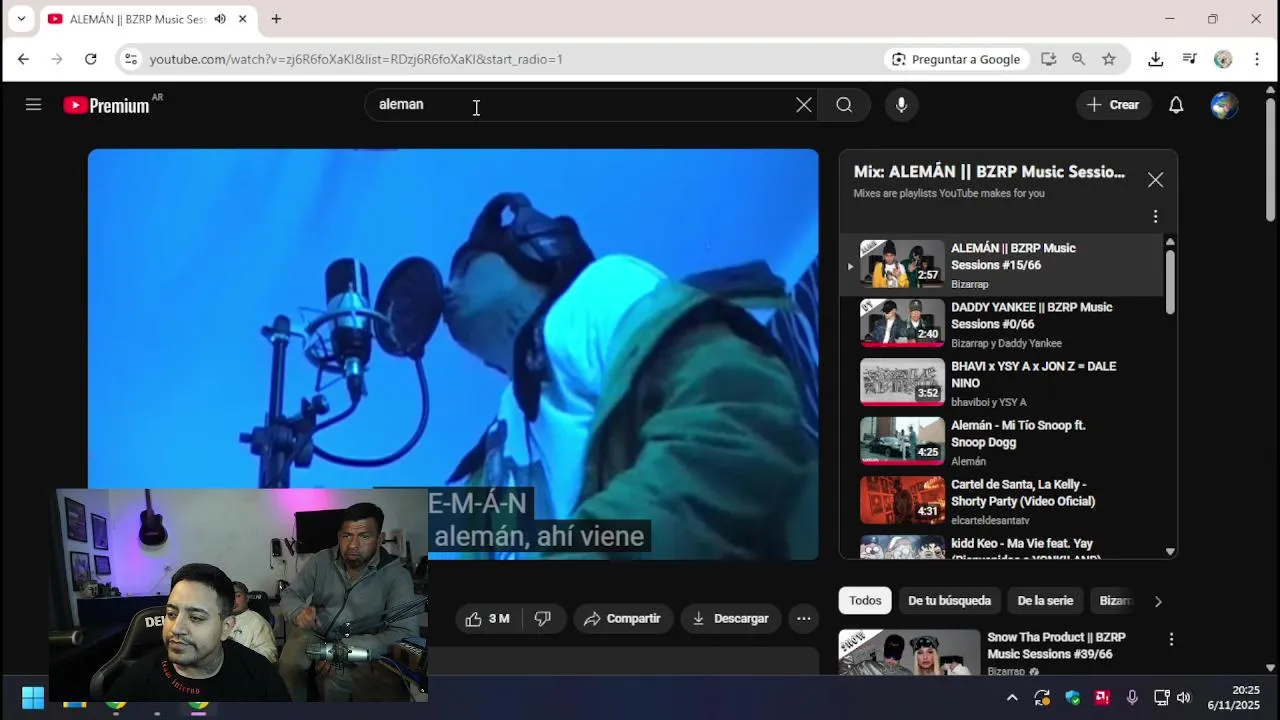Click the Compartir button
The image size is (1280, 720).
pyautogui.click(x=622, y=619)
